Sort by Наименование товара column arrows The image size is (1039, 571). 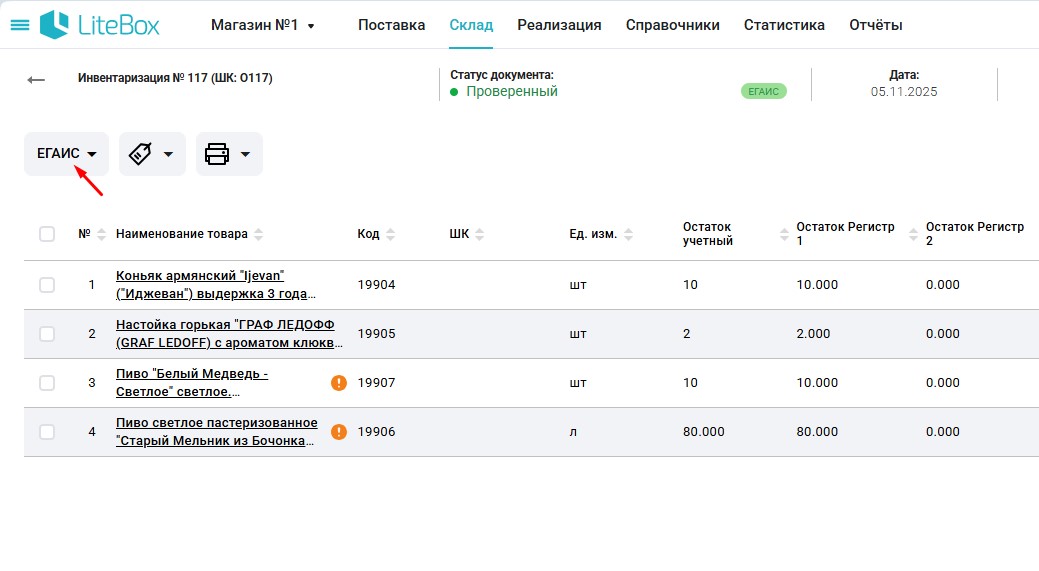click(x=259, y=234)
